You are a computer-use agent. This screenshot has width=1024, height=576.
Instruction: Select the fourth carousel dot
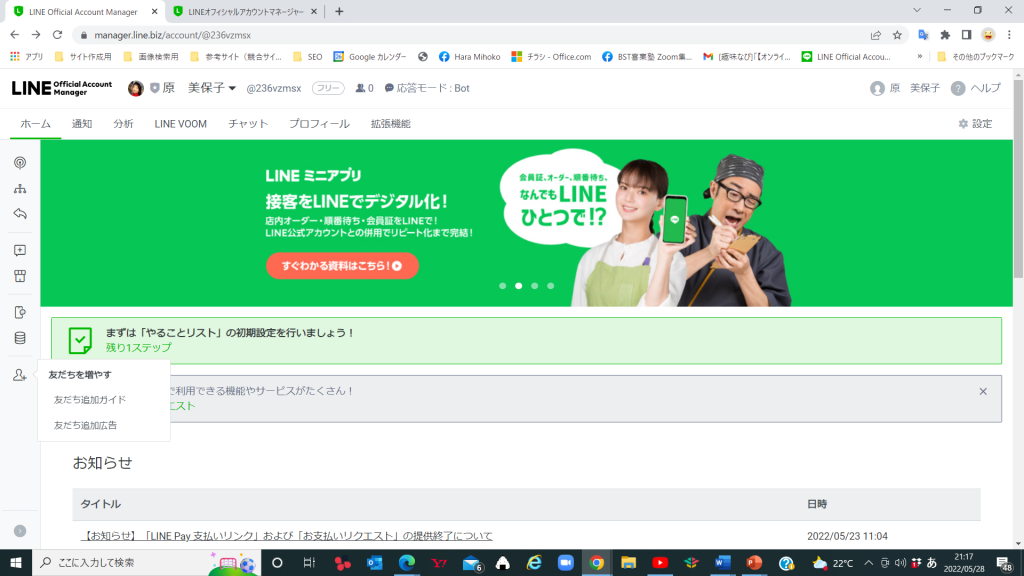point(551,286)
